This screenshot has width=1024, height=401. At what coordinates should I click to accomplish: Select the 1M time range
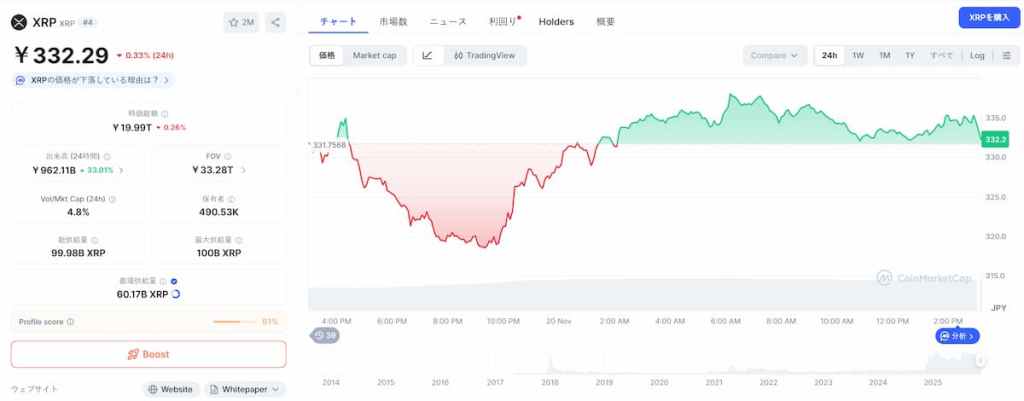884,56
